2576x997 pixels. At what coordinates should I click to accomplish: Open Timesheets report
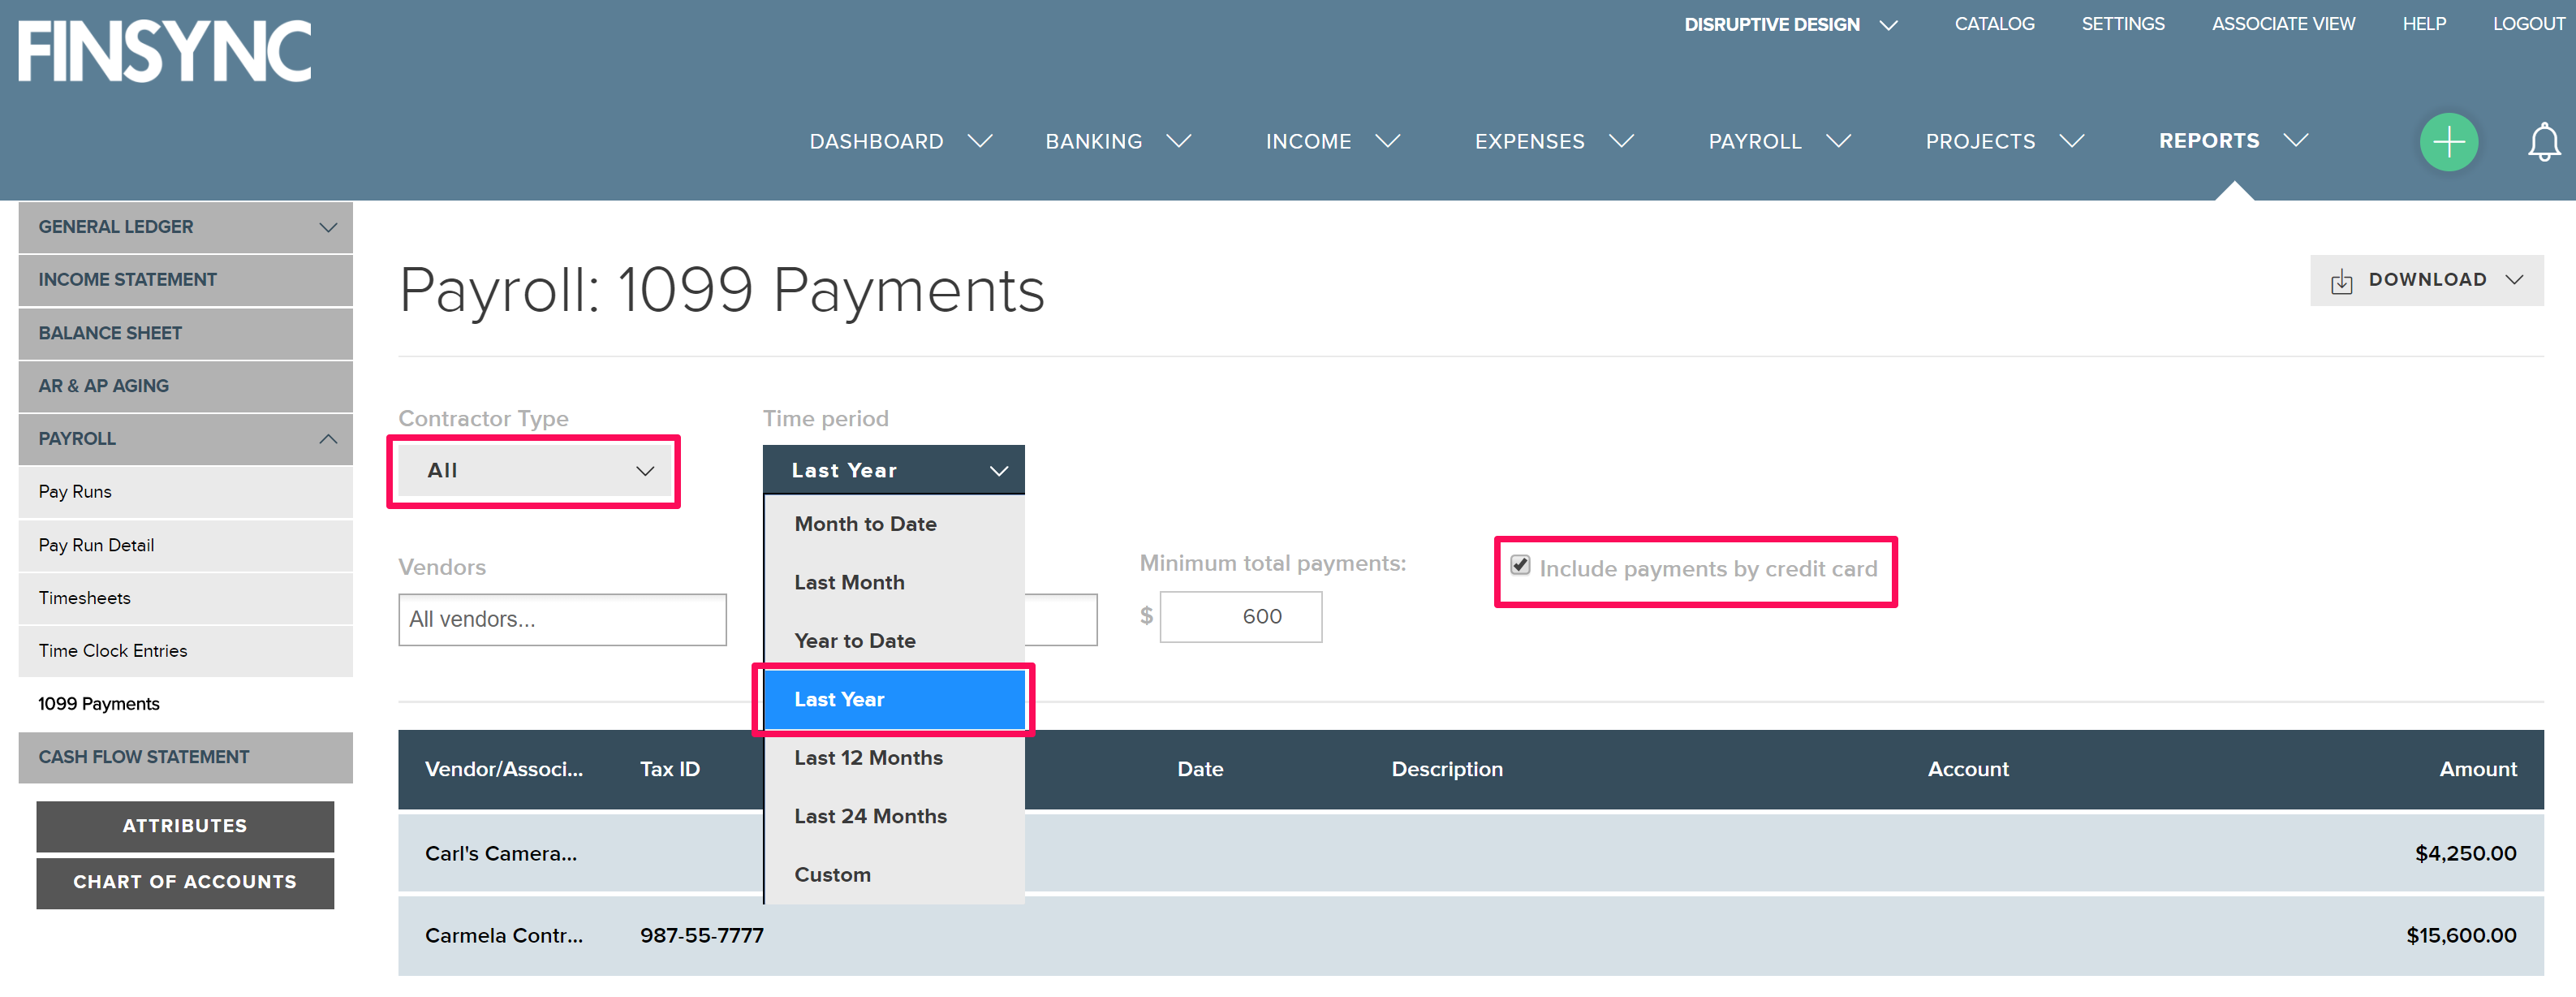point(186,598)
